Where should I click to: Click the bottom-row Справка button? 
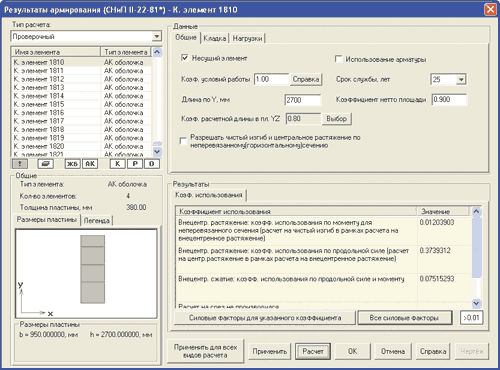(x=433, y=351)
